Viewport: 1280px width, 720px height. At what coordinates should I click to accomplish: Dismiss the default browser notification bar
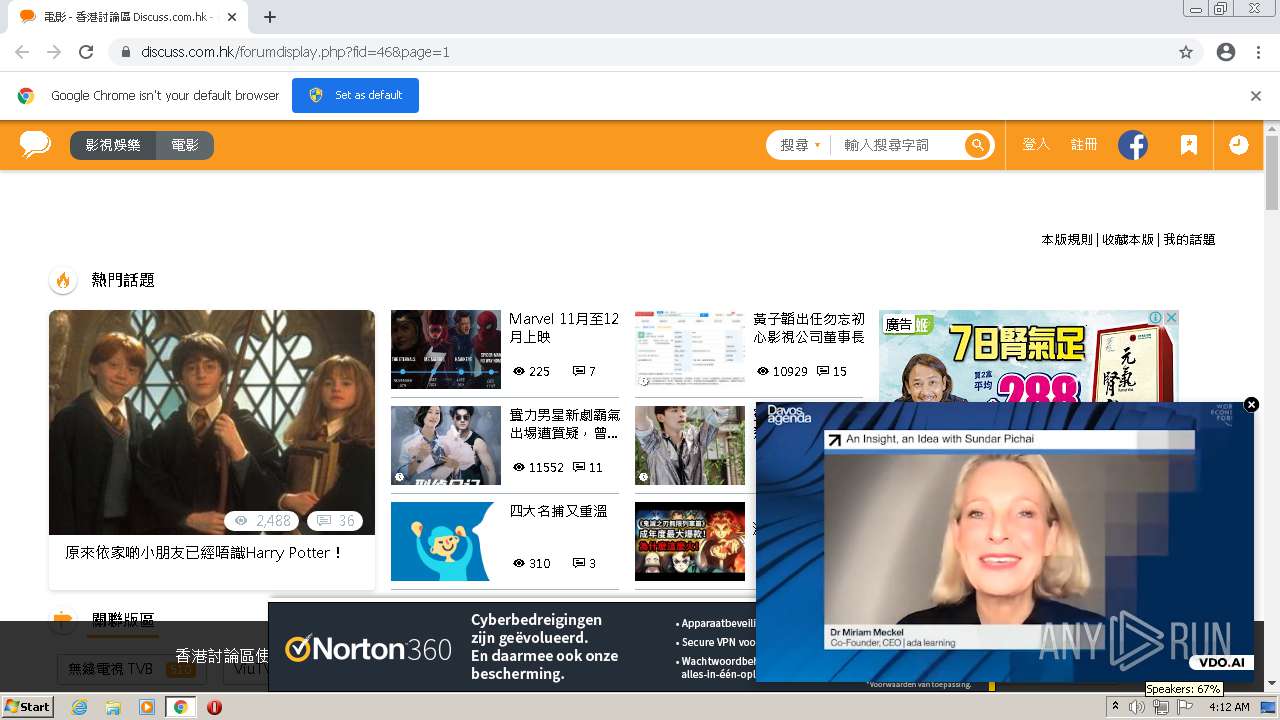1256,96
